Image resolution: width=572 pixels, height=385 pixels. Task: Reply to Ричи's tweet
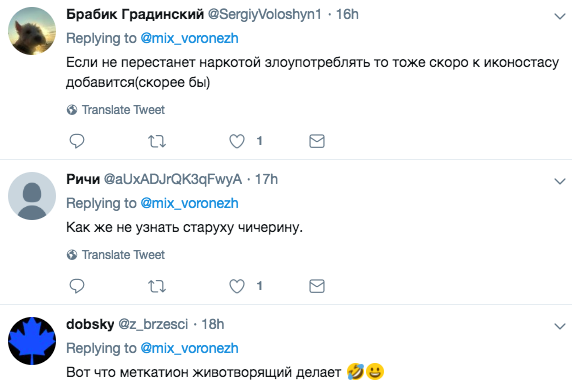77,286
